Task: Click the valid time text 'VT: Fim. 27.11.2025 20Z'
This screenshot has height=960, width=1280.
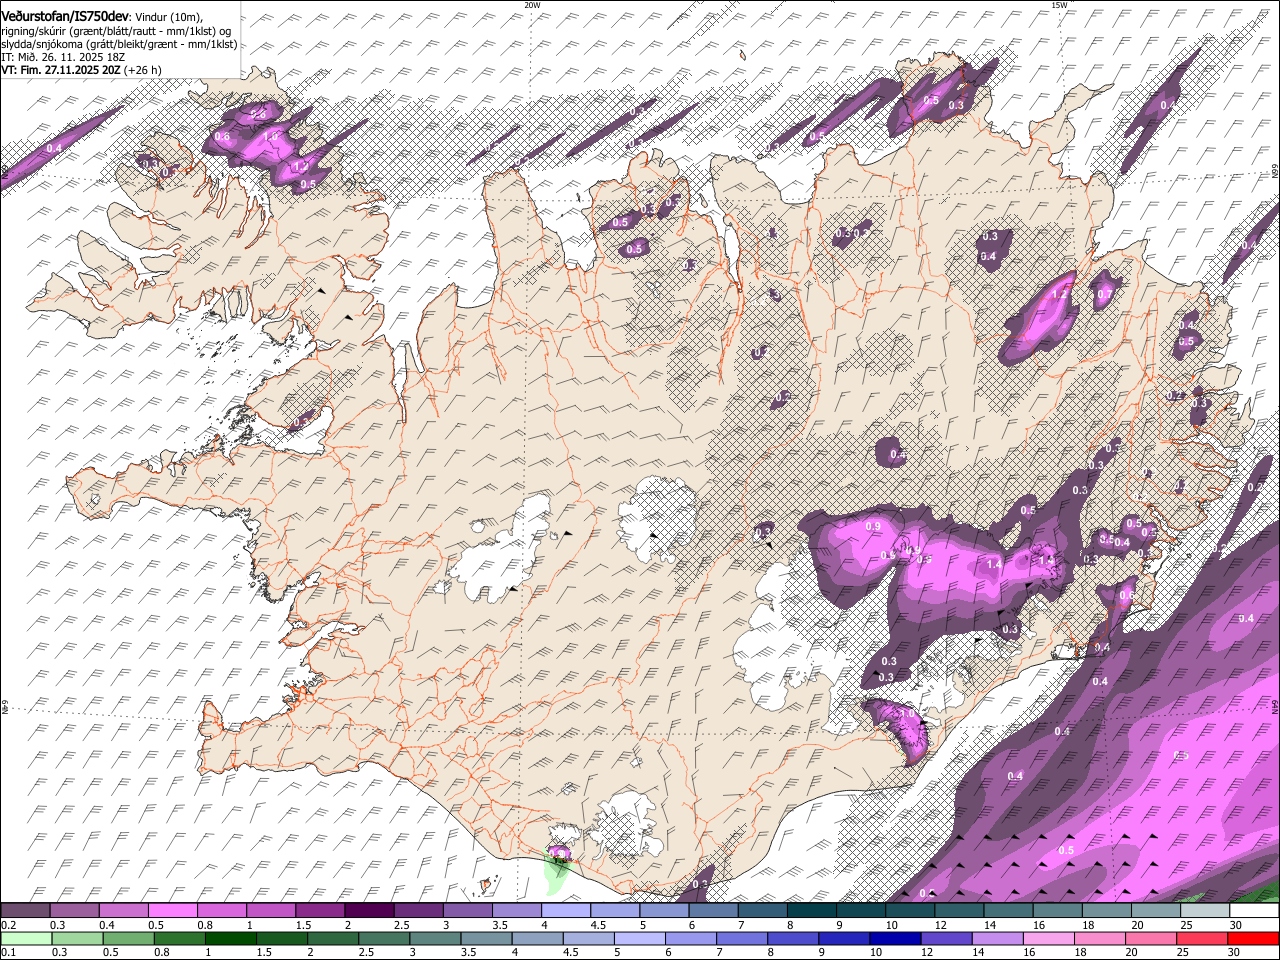Action: click(x=61, y=70)
